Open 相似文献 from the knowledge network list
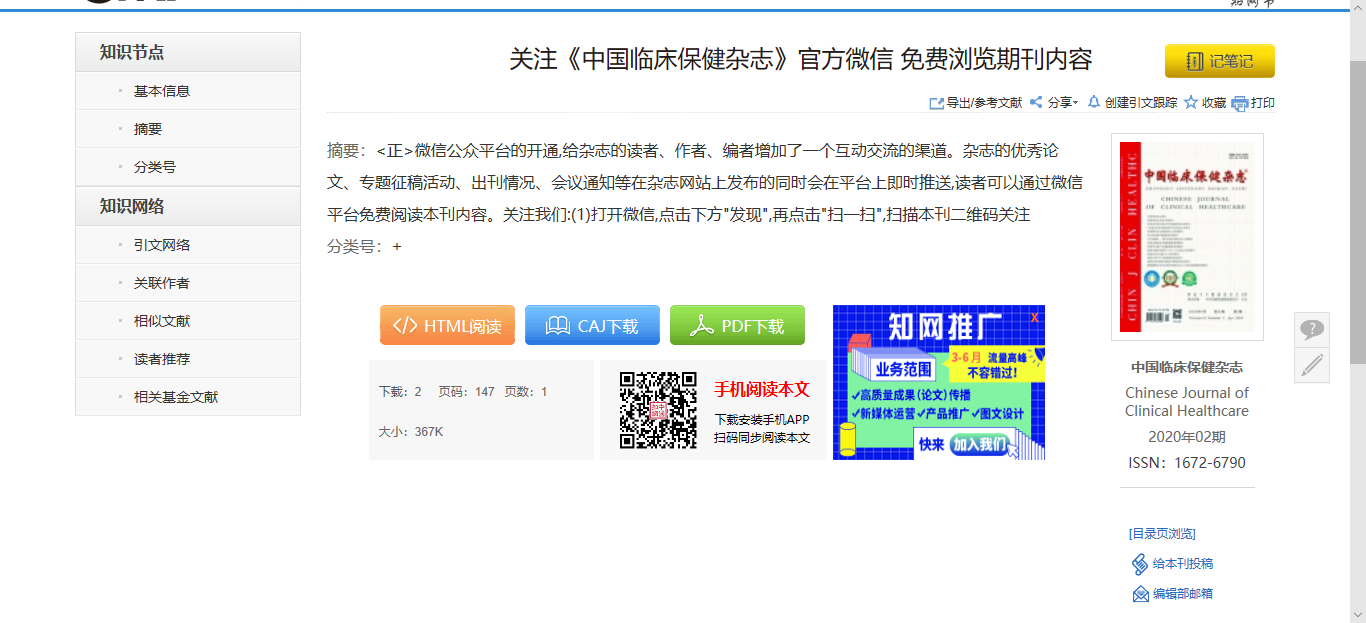 point(162,321)
